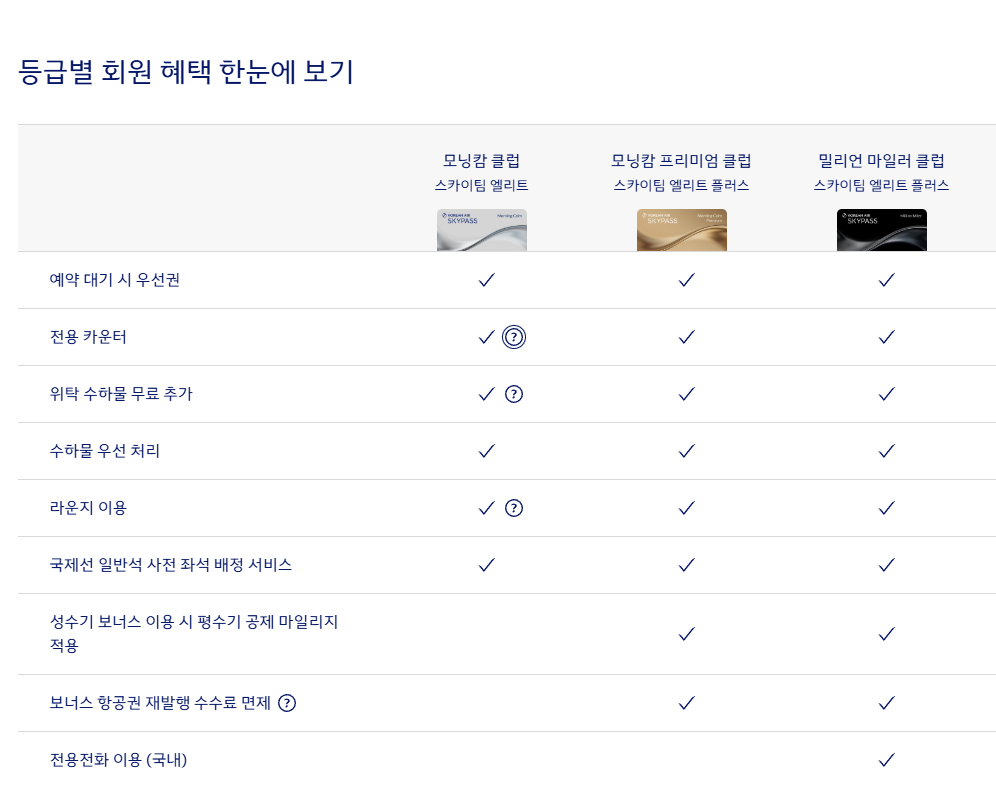Click Million Miler checkmark for 전용전화 이용
This screenshot has width=996, height=788.
point(886,760)
